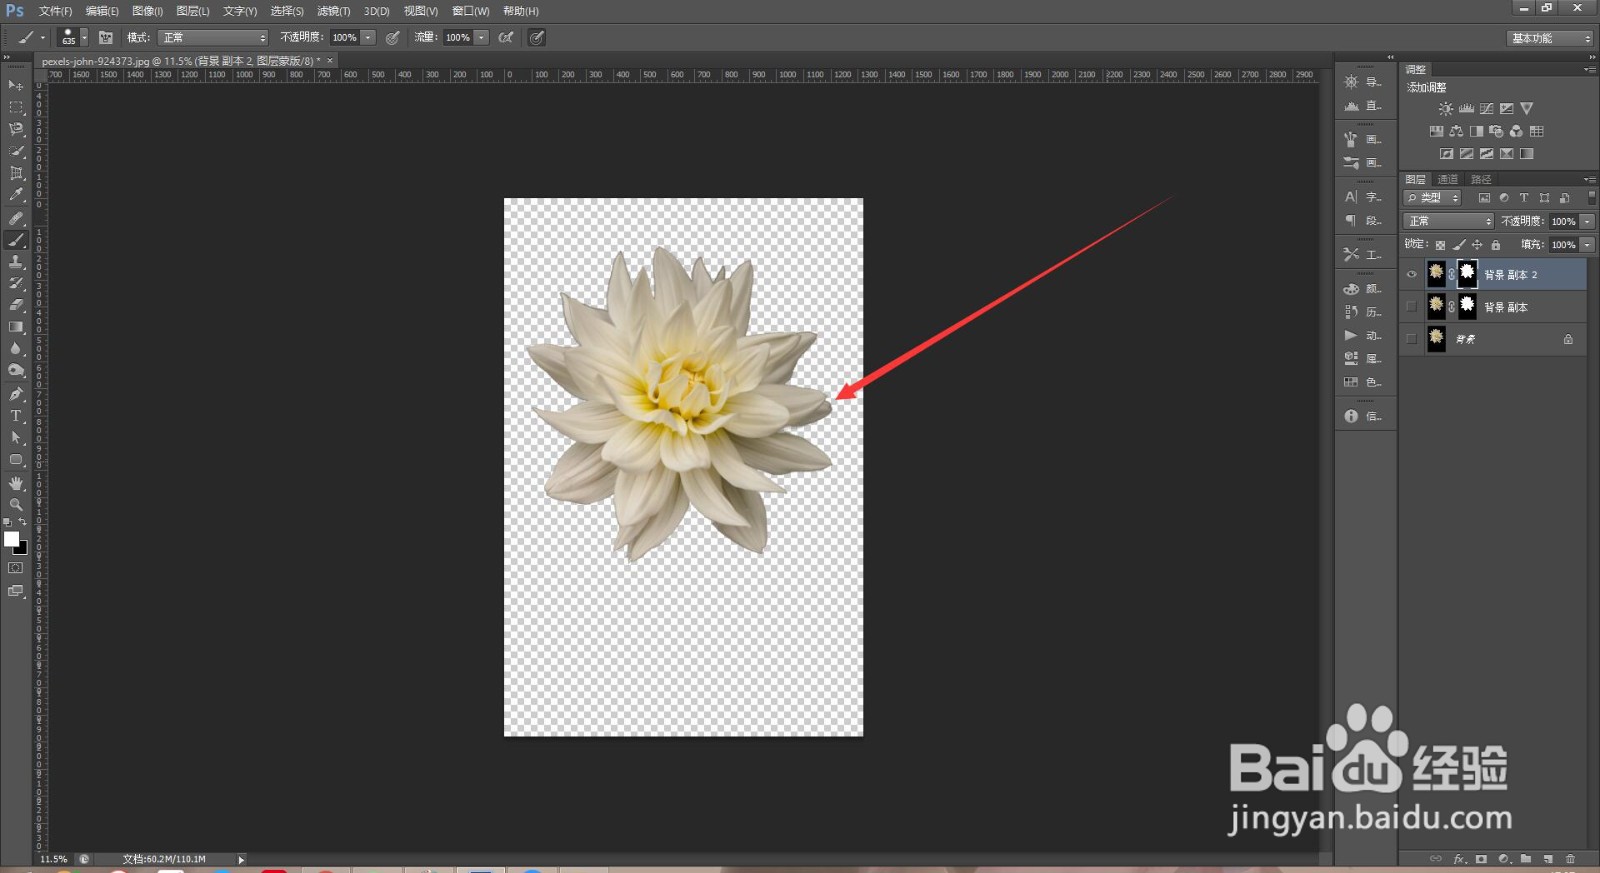Open the brush opacity slider dropdown
The width and height of the screenshot is (1600, 873).
coord(368,37)
